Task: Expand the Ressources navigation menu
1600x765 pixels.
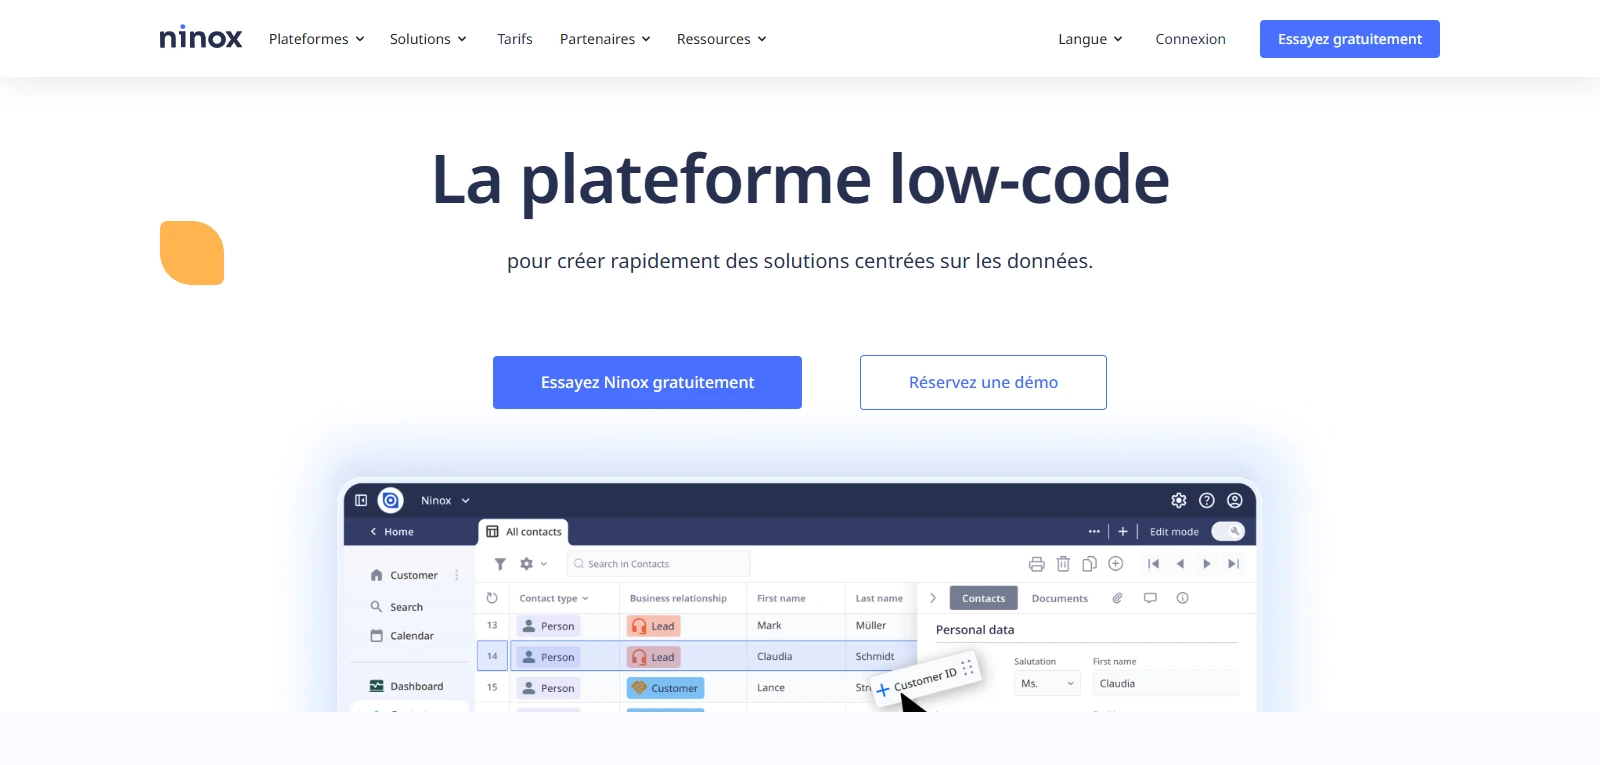Action: (x=721, y=39)
